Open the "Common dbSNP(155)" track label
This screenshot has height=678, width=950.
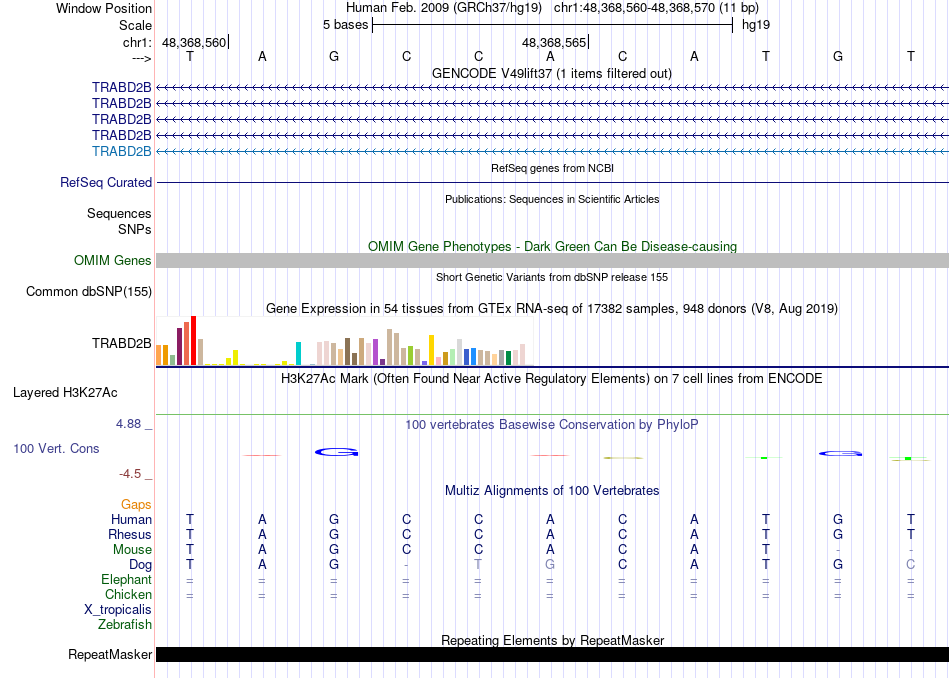click(x=89, y=291)
